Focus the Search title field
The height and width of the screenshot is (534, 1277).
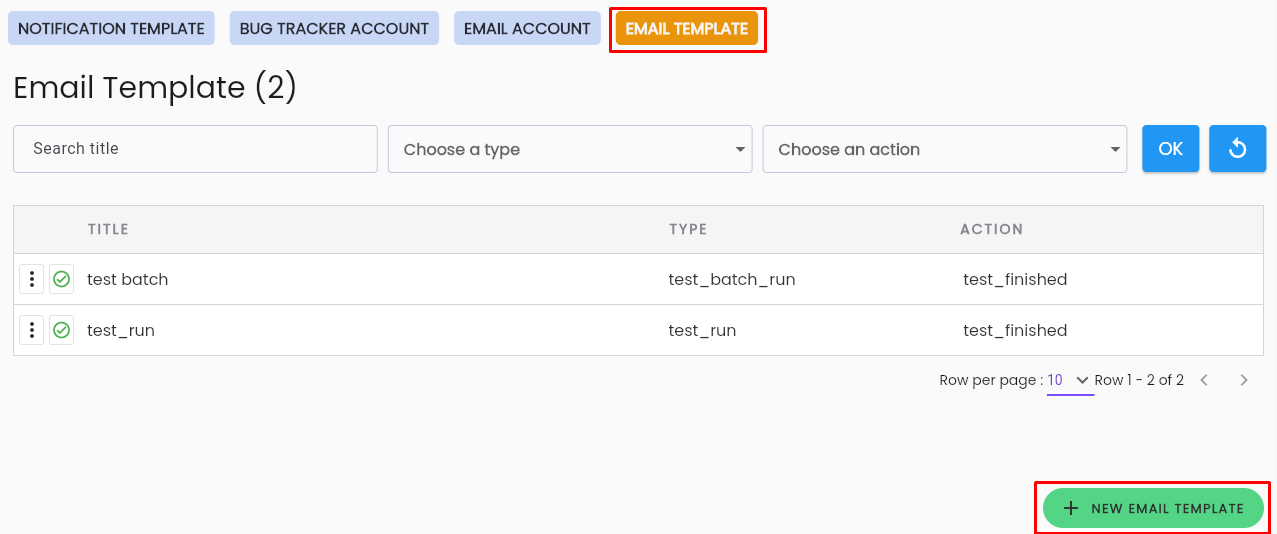point(195,149)
